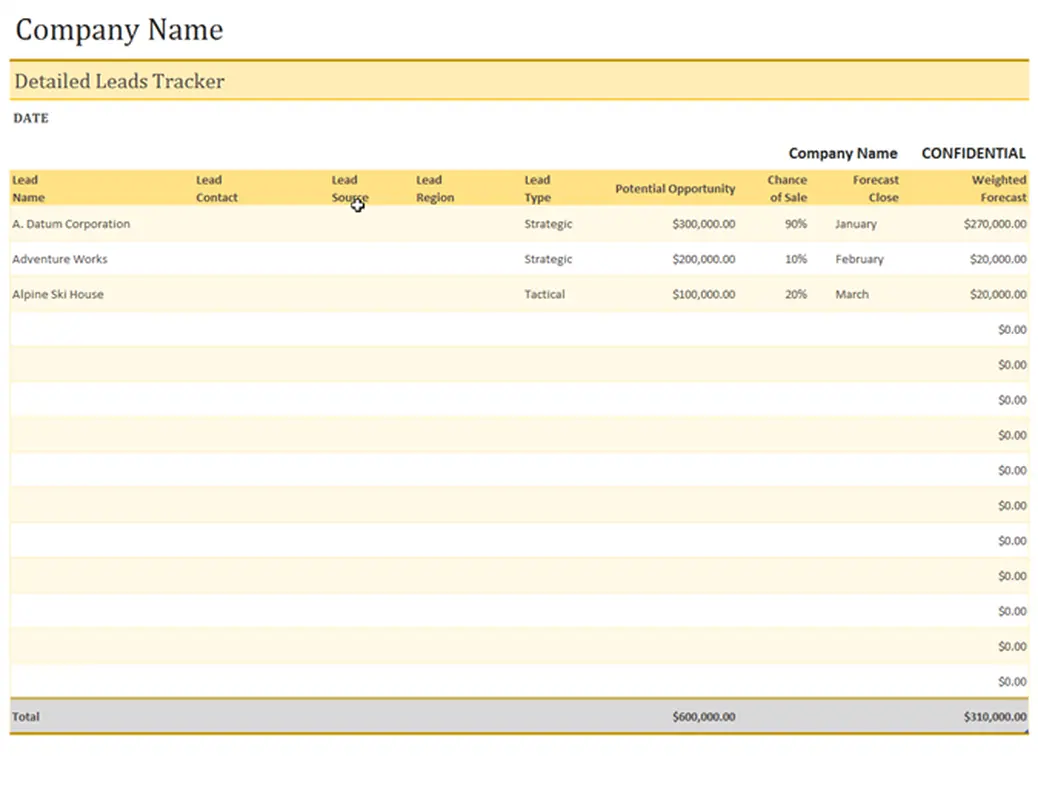Select the Total row label
Image resolution: width=1038 pixels, height=800 pixels.
26,716
